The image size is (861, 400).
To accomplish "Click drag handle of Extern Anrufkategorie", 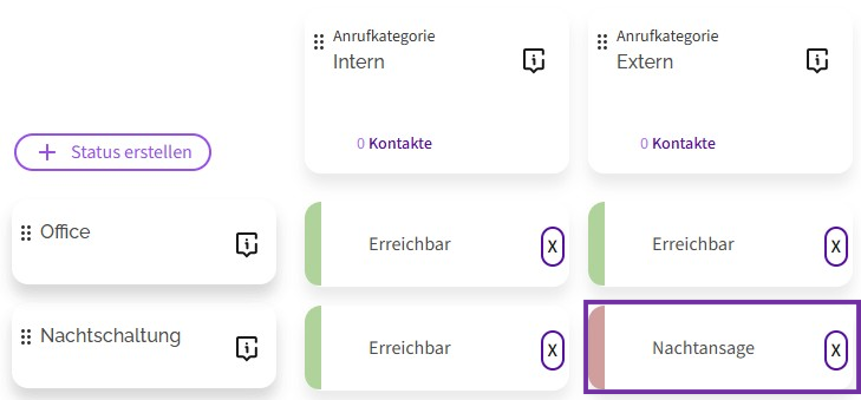I will pos(602,42).
